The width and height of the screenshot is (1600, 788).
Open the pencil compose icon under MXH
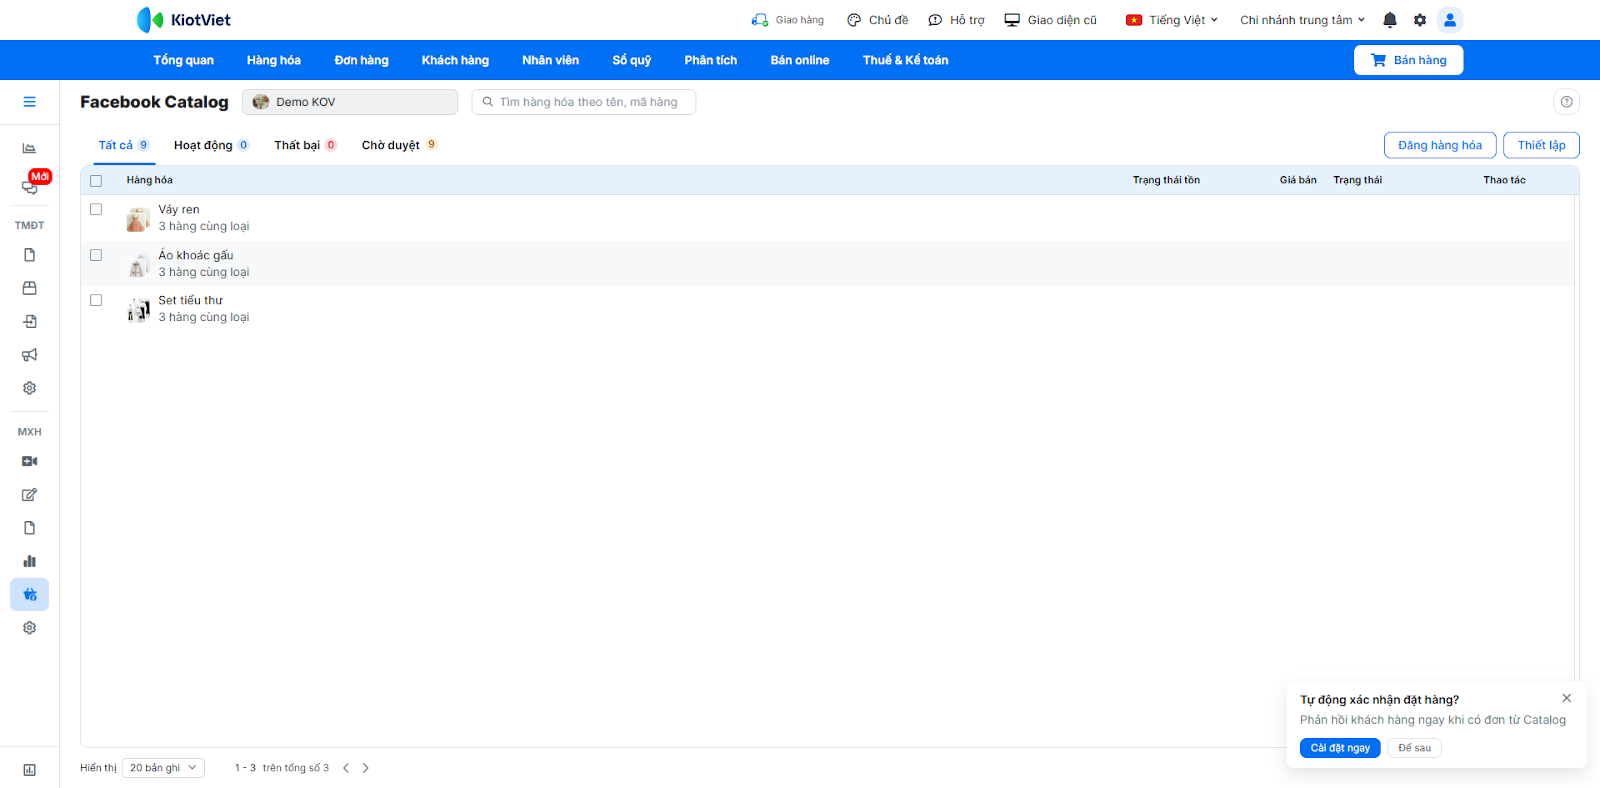coord(30,495)
